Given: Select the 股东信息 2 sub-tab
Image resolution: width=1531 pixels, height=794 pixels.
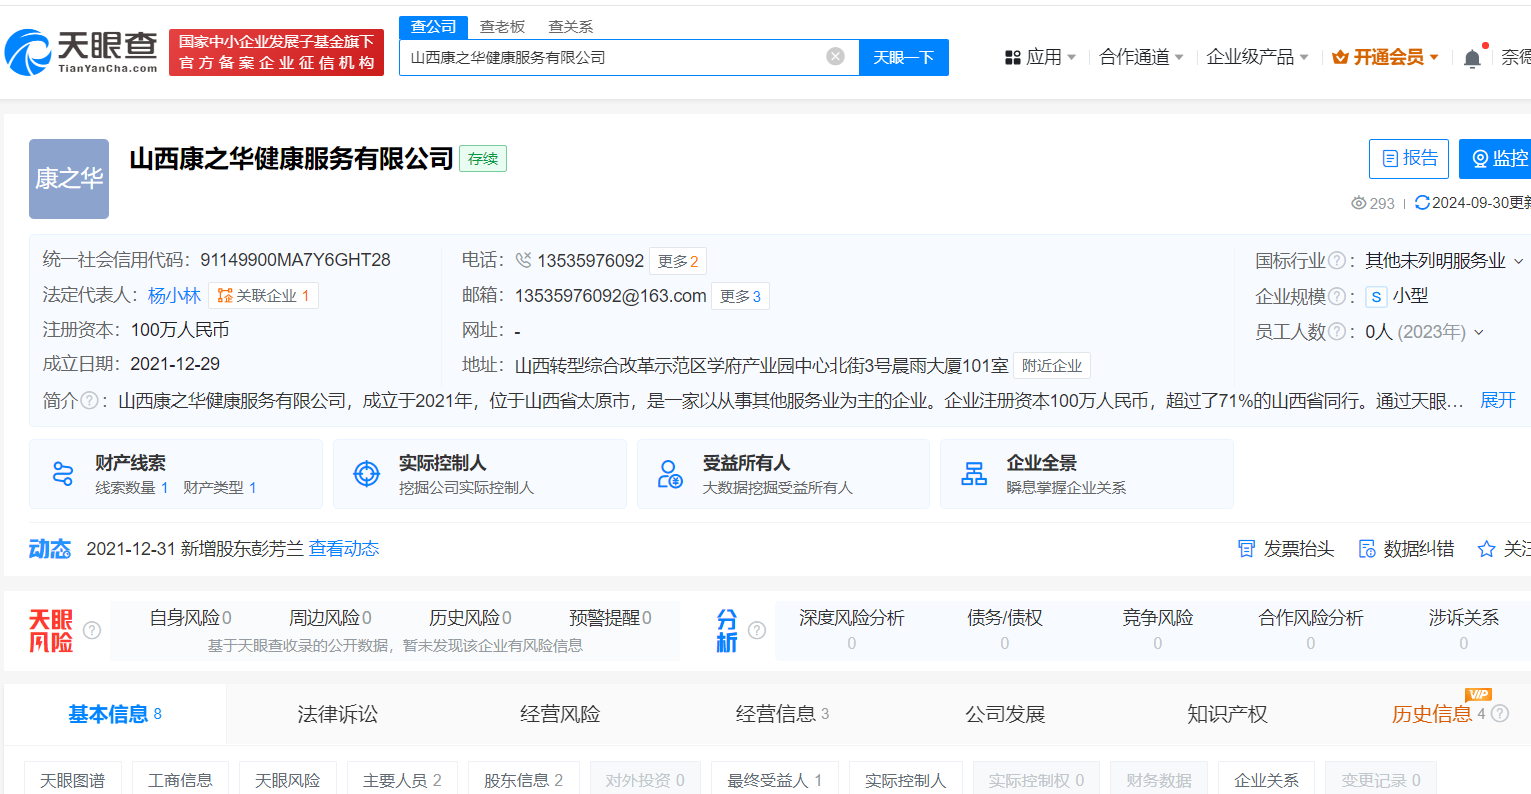Looking at the screenshot, I should tap(524, 780).
